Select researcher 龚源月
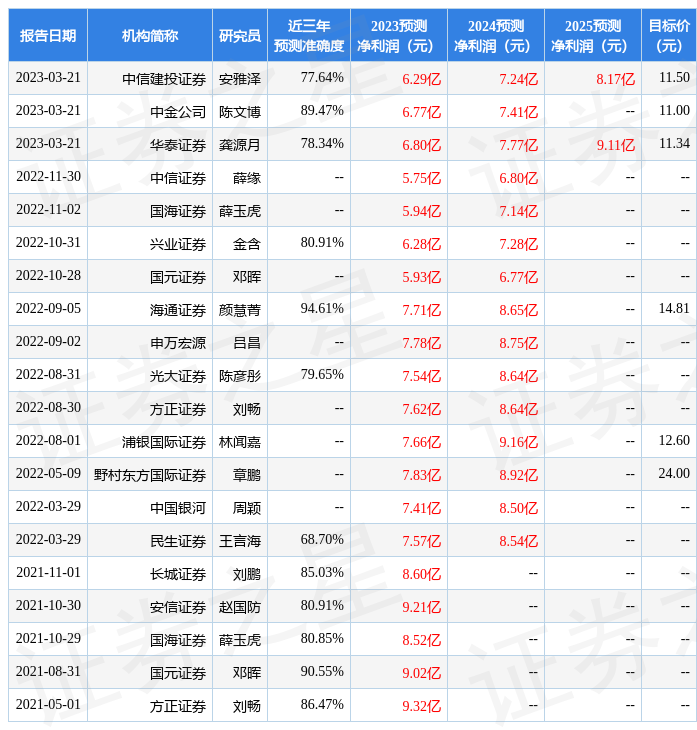This screenshot has height=730, width=697. (x=240, y=145)
